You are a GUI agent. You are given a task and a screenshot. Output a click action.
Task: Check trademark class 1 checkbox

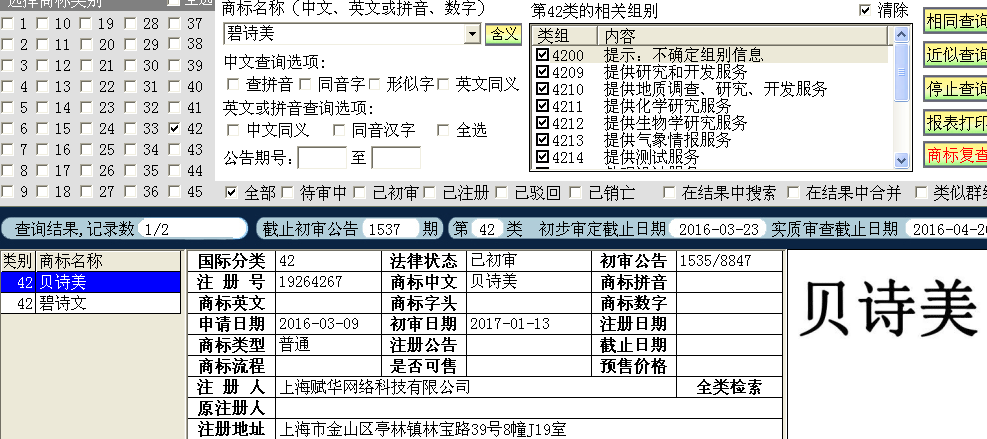click(7, 25)
